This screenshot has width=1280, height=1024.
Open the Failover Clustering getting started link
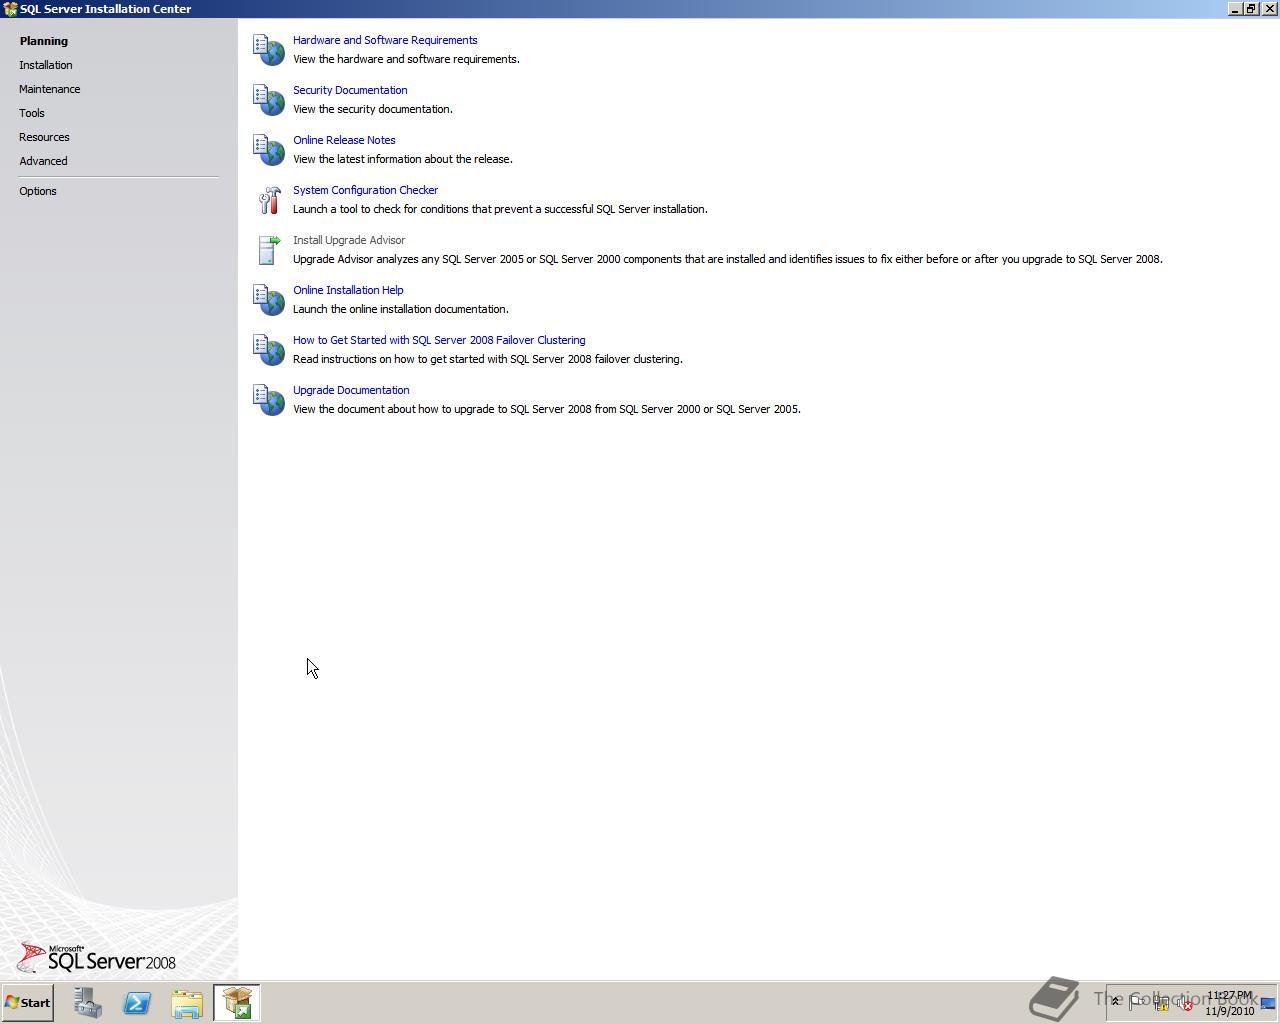coord(439,340)
